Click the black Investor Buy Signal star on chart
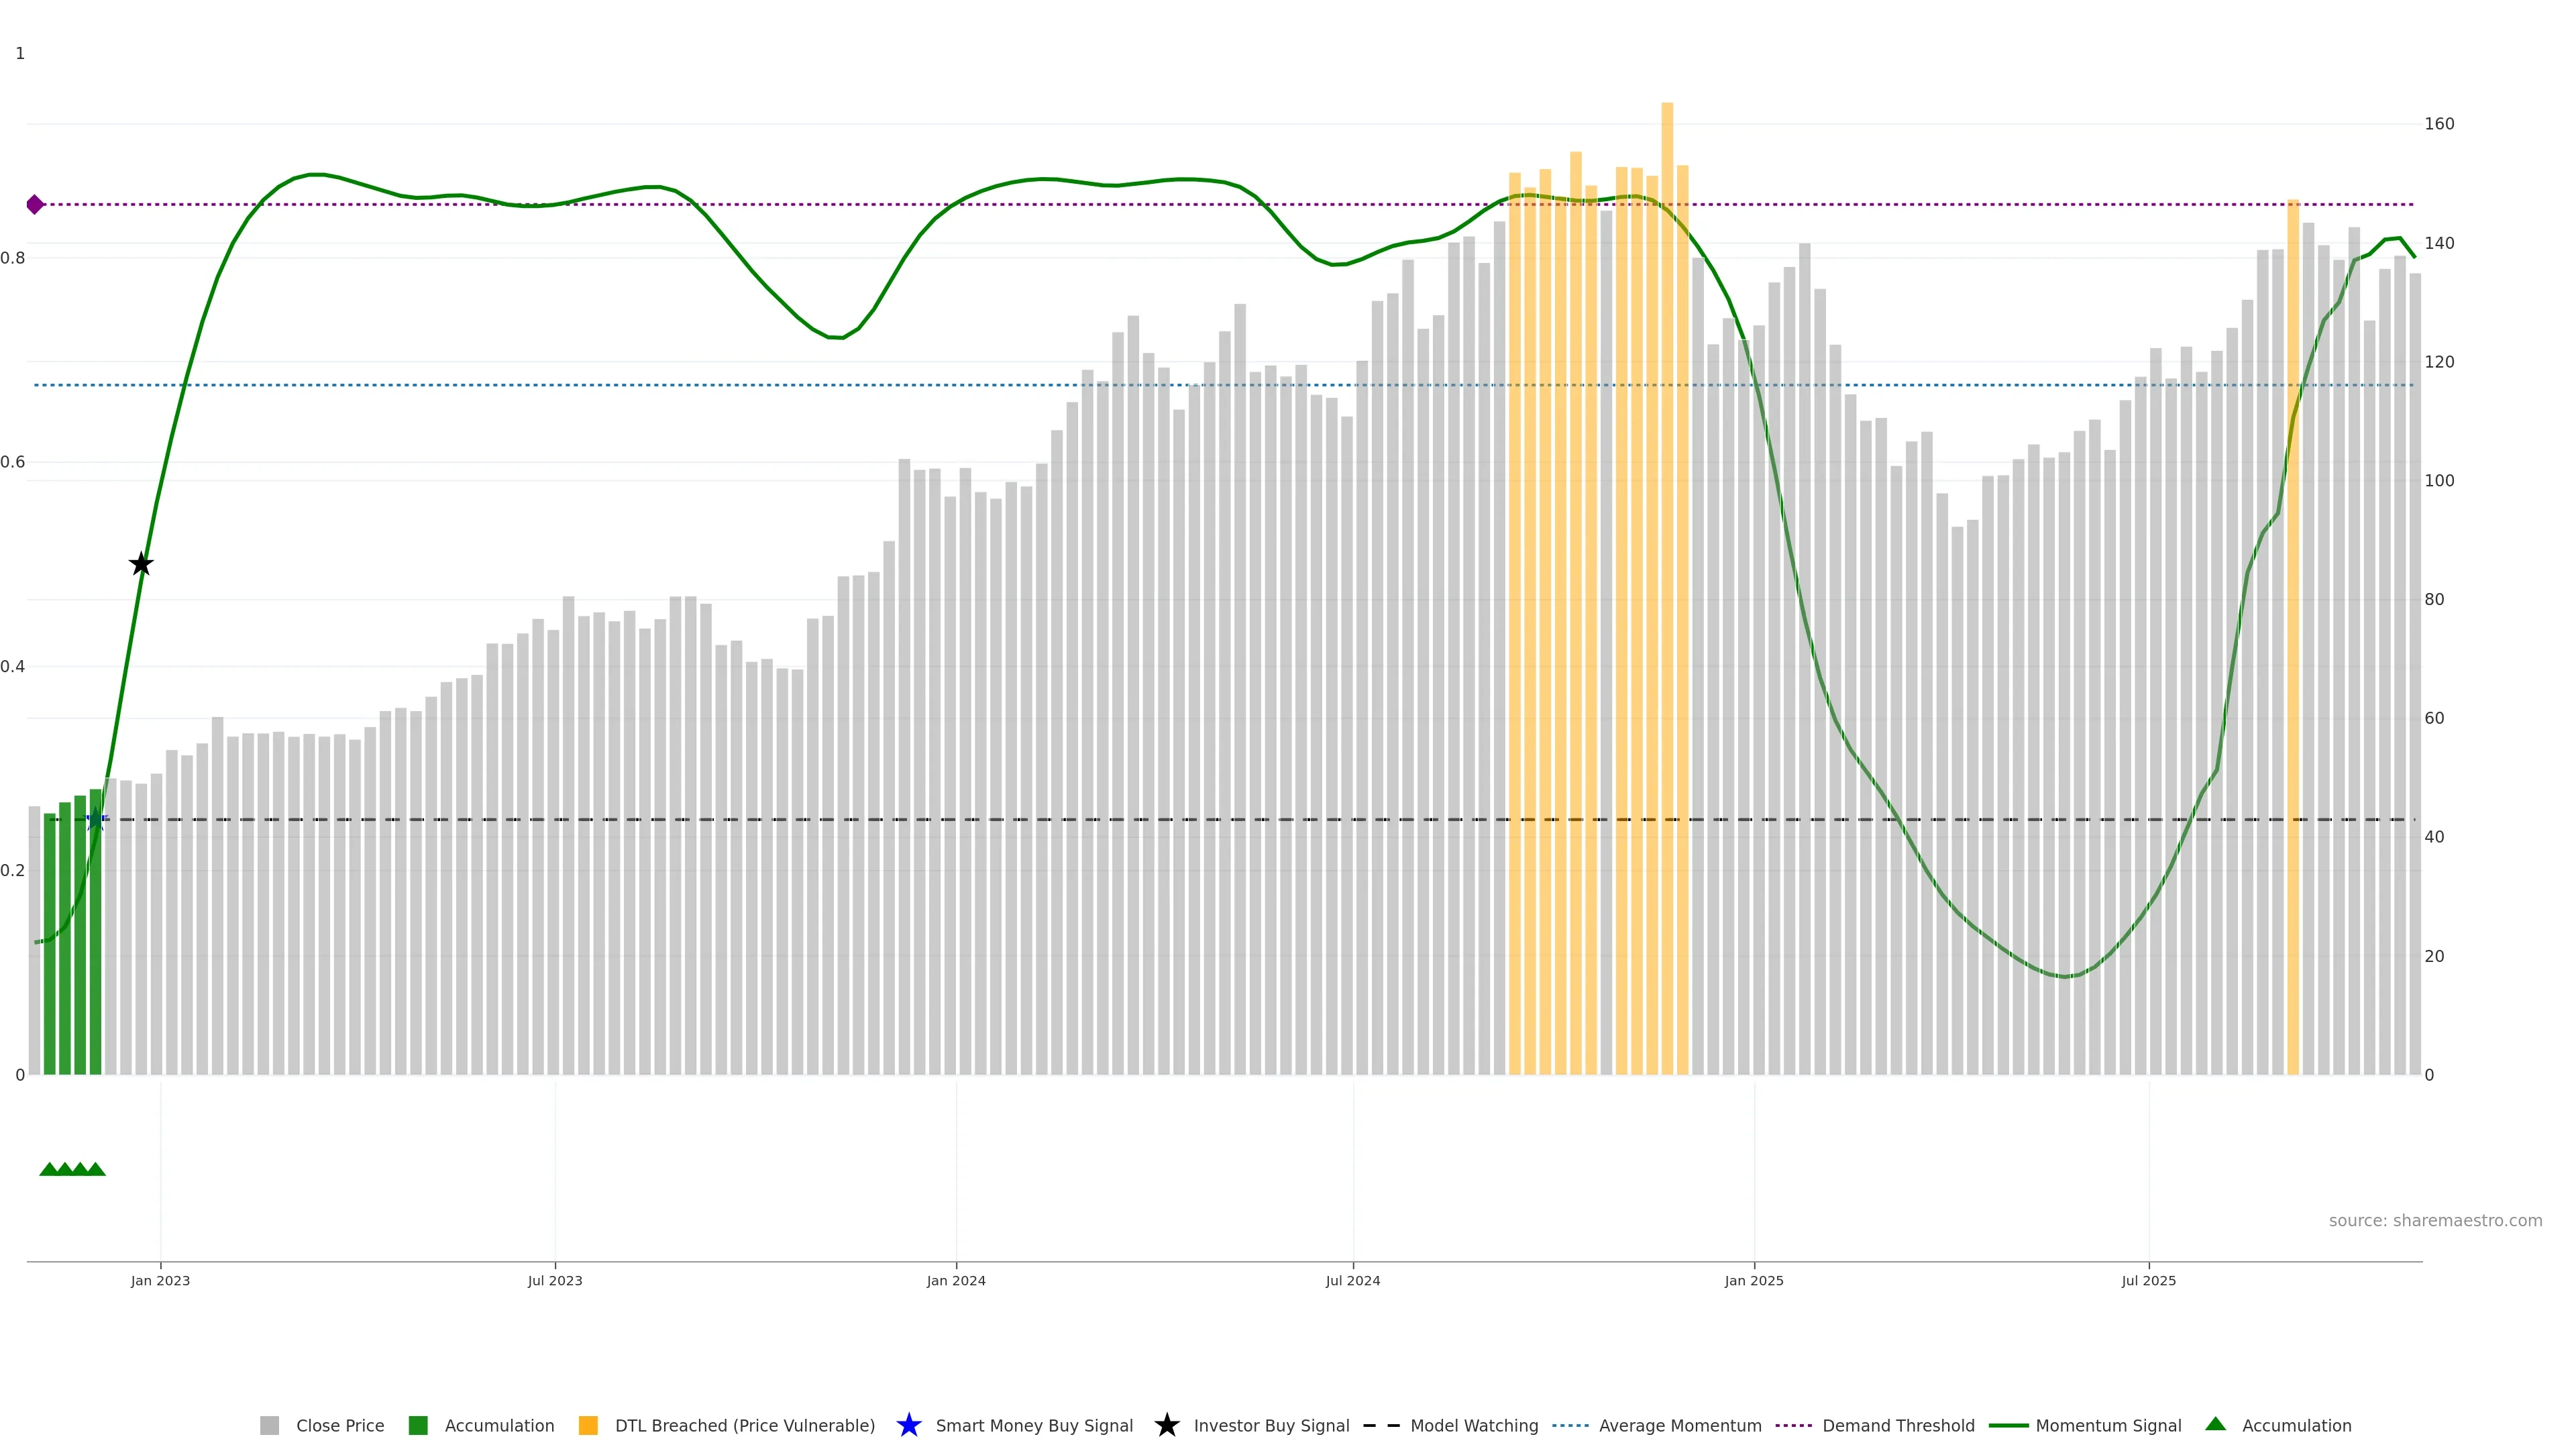This screenshot has width=2576, height=1449. click(x=141, y=564)
